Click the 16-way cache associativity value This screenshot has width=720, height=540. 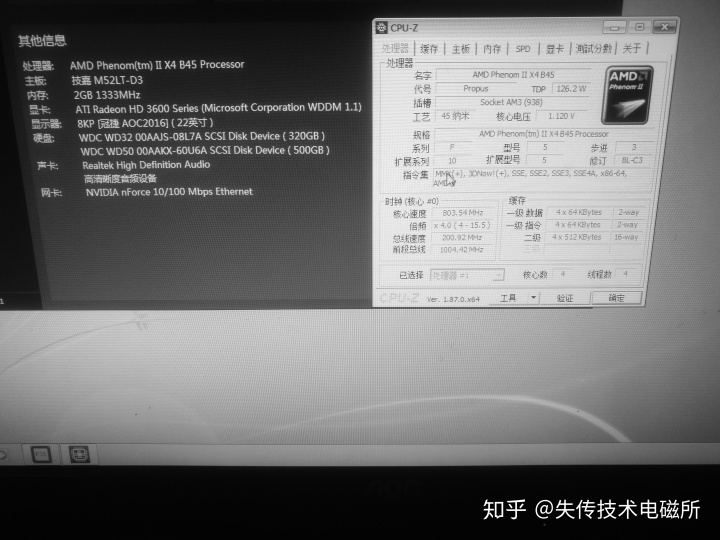[626, 237]
